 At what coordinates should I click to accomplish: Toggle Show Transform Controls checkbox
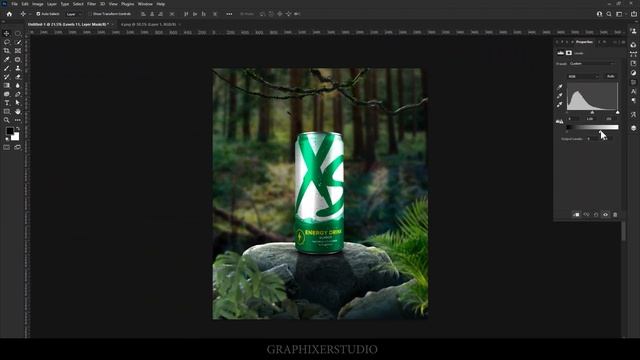click(90, 14)
